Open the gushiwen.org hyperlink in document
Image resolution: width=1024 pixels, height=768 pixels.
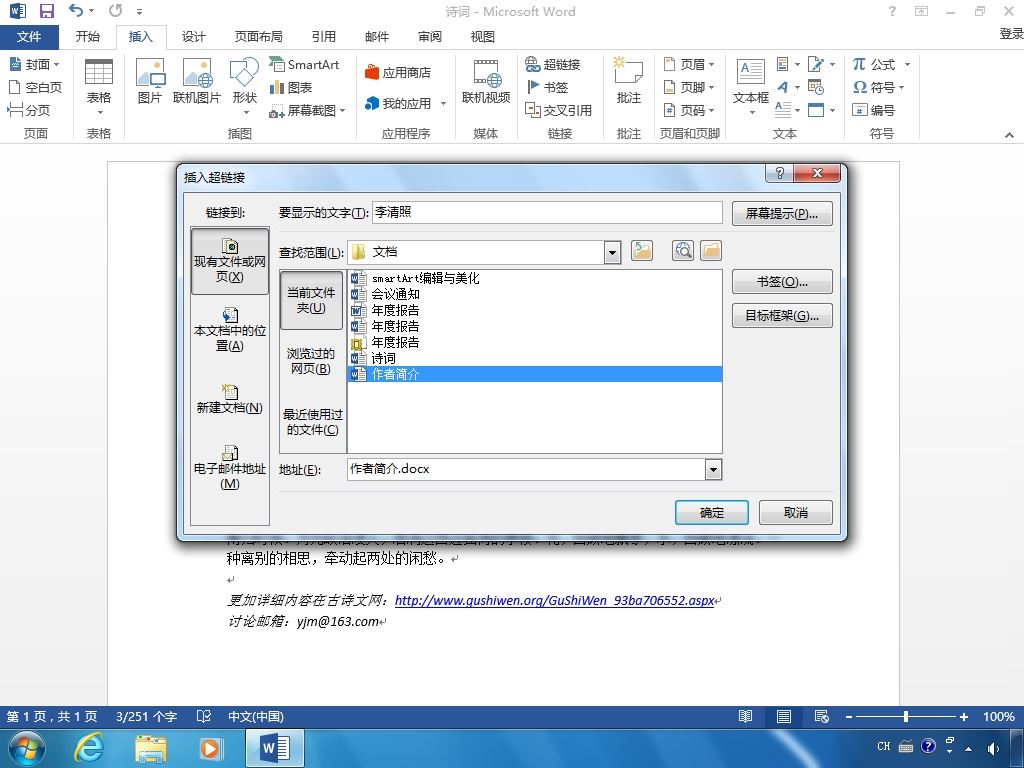point(554,600)
